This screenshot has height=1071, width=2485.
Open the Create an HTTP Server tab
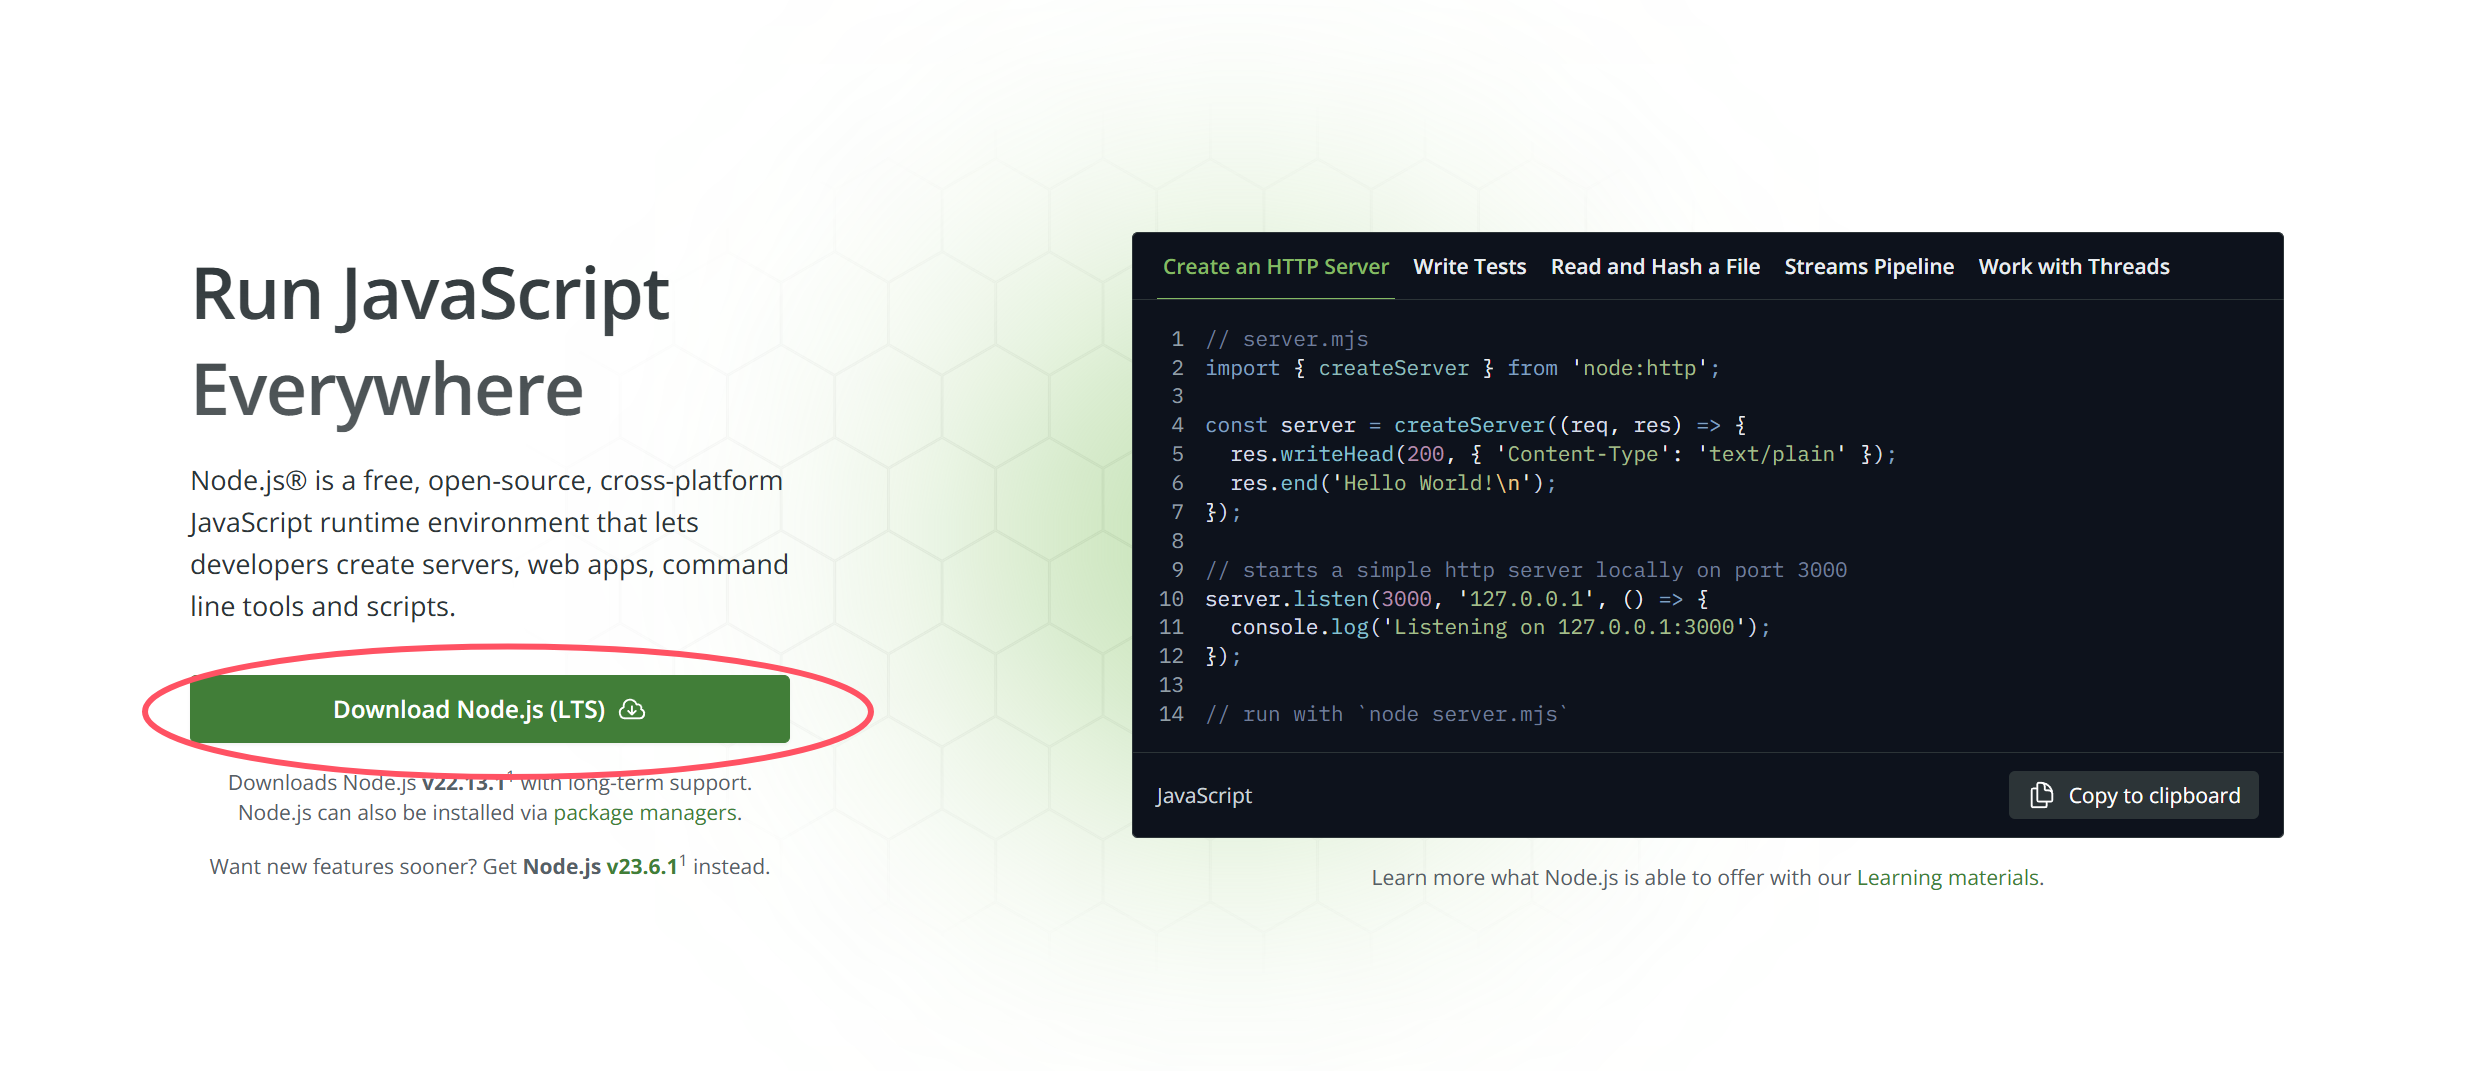tap(1276, 267)
